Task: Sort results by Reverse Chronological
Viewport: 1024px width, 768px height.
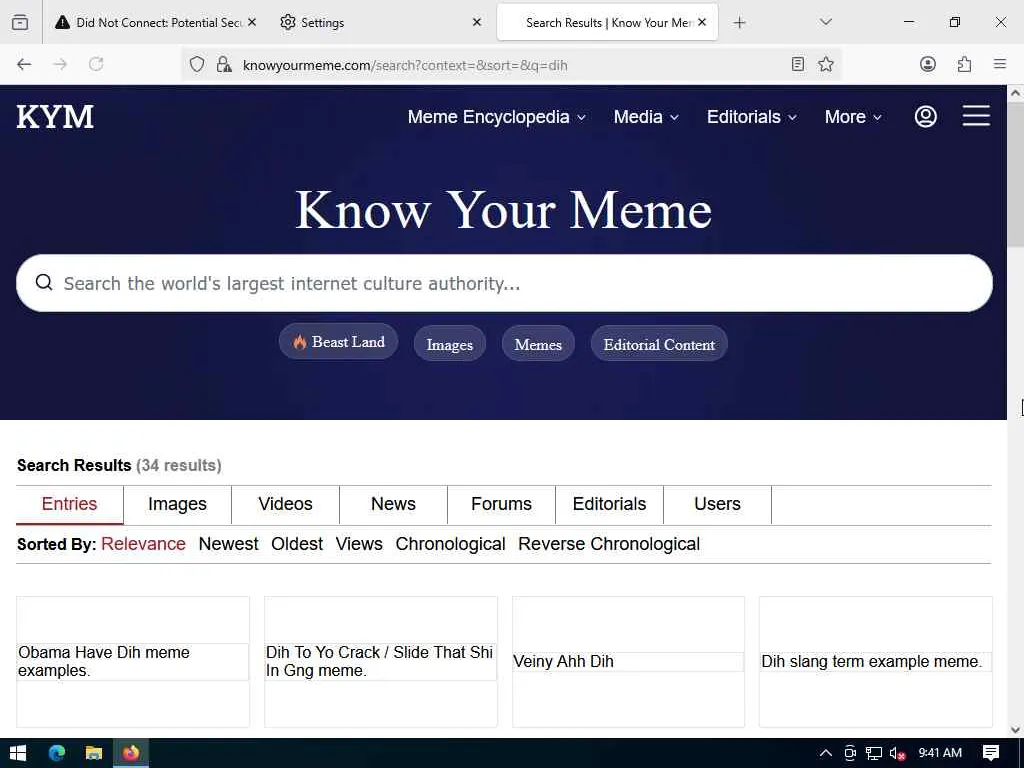Action: pos(609,544)
